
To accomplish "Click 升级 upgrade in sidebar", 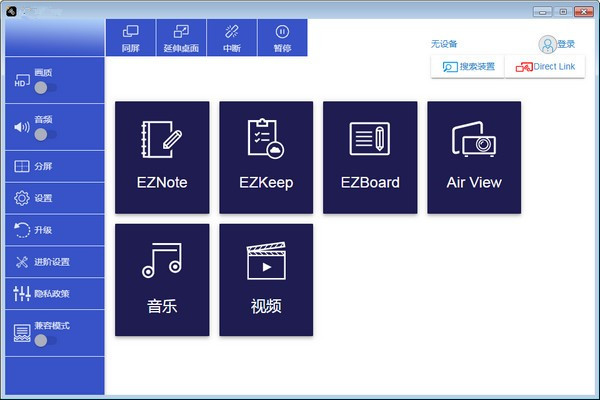I will point(54,230).
